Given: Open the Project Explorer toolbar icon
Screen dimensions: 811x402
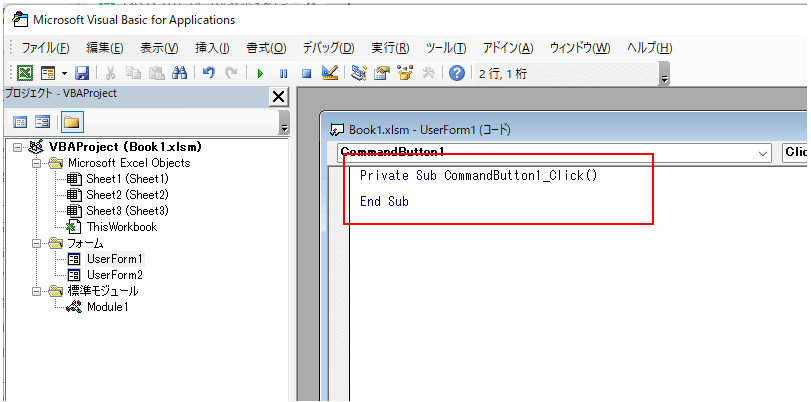Looking at the screenshot, I should point(358,74).
